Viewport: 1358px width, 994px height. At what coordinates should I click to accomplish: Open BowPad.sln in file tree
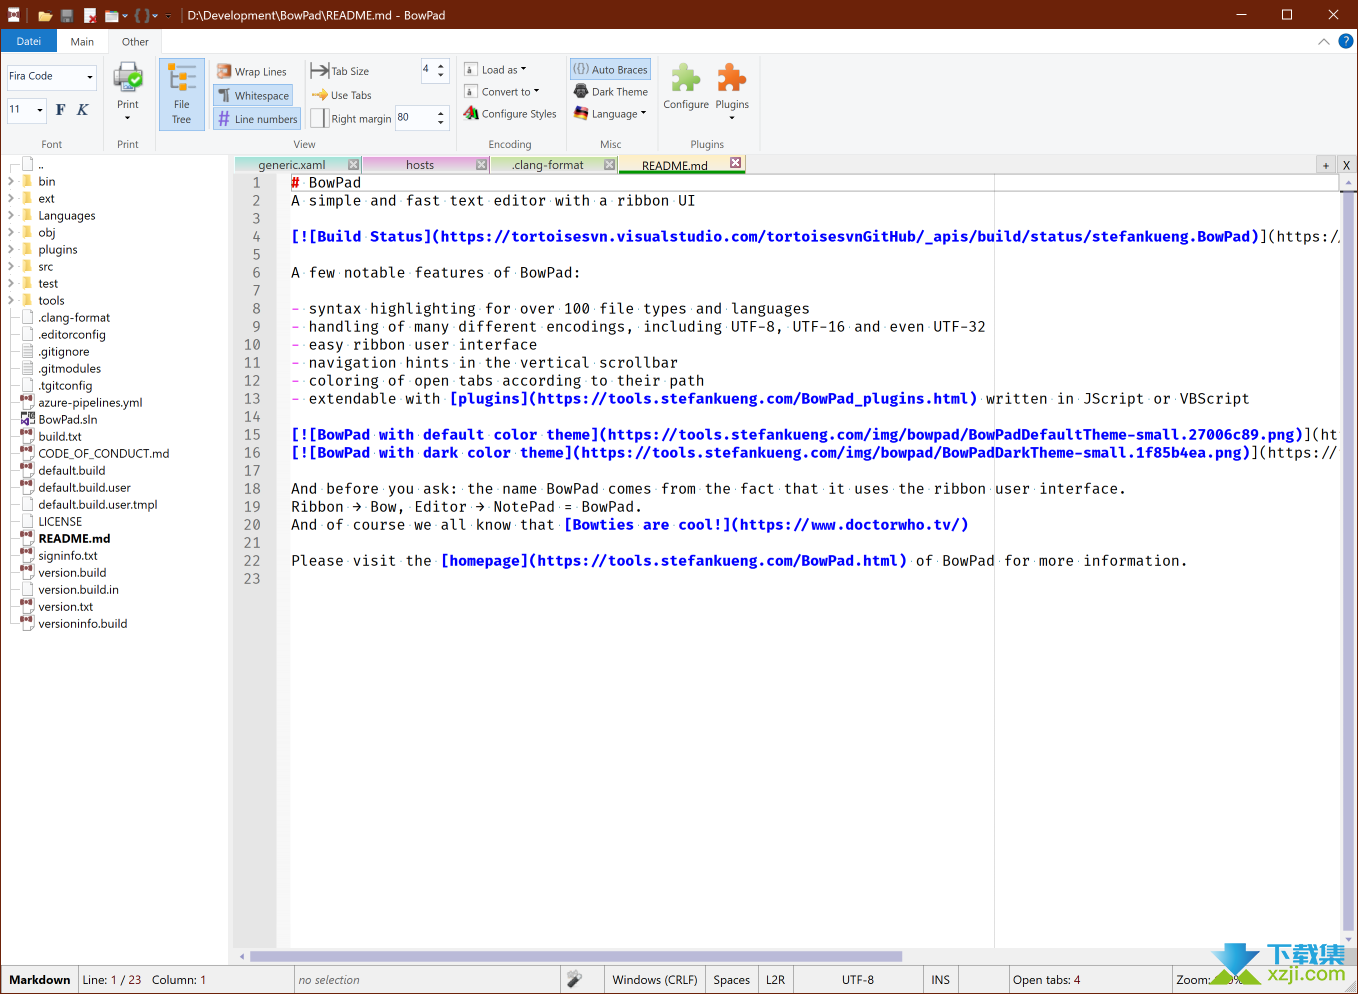coord(68,420)
